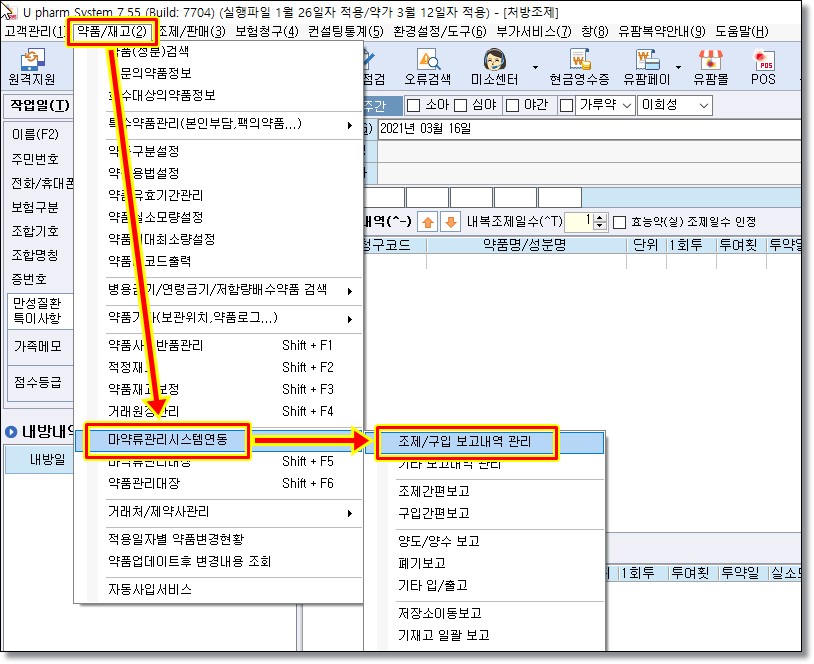Open the POS toolbar icon
The width and height of the screenshot is (814, 664).
763,68
